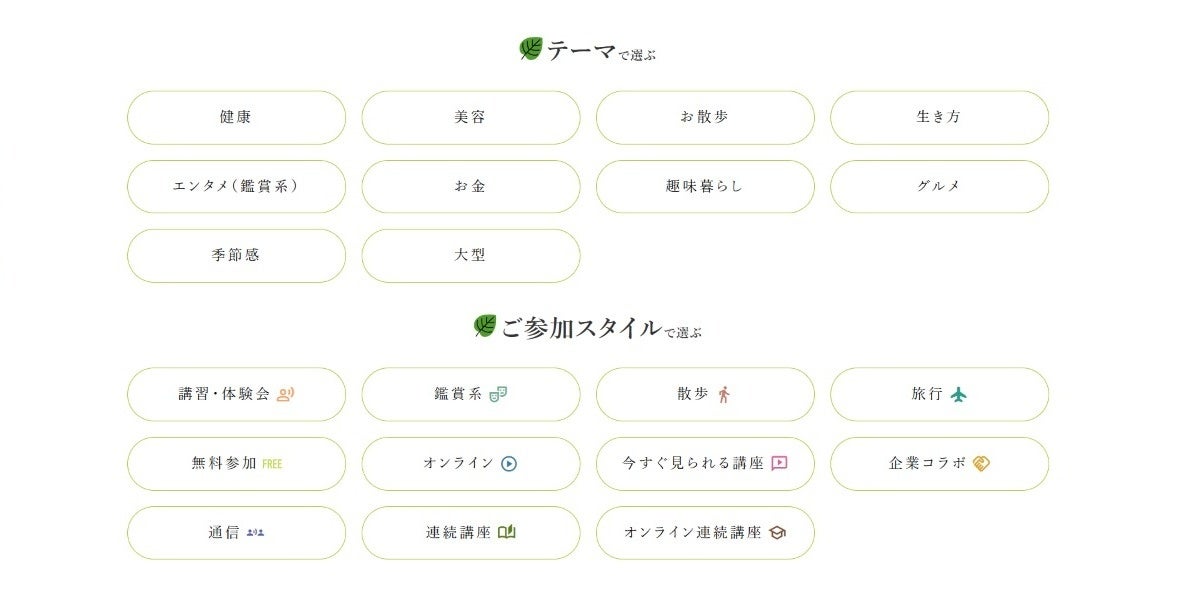Open the お散歩 theme category
The image size is (1188, 605).
click(x=705, y=117)
